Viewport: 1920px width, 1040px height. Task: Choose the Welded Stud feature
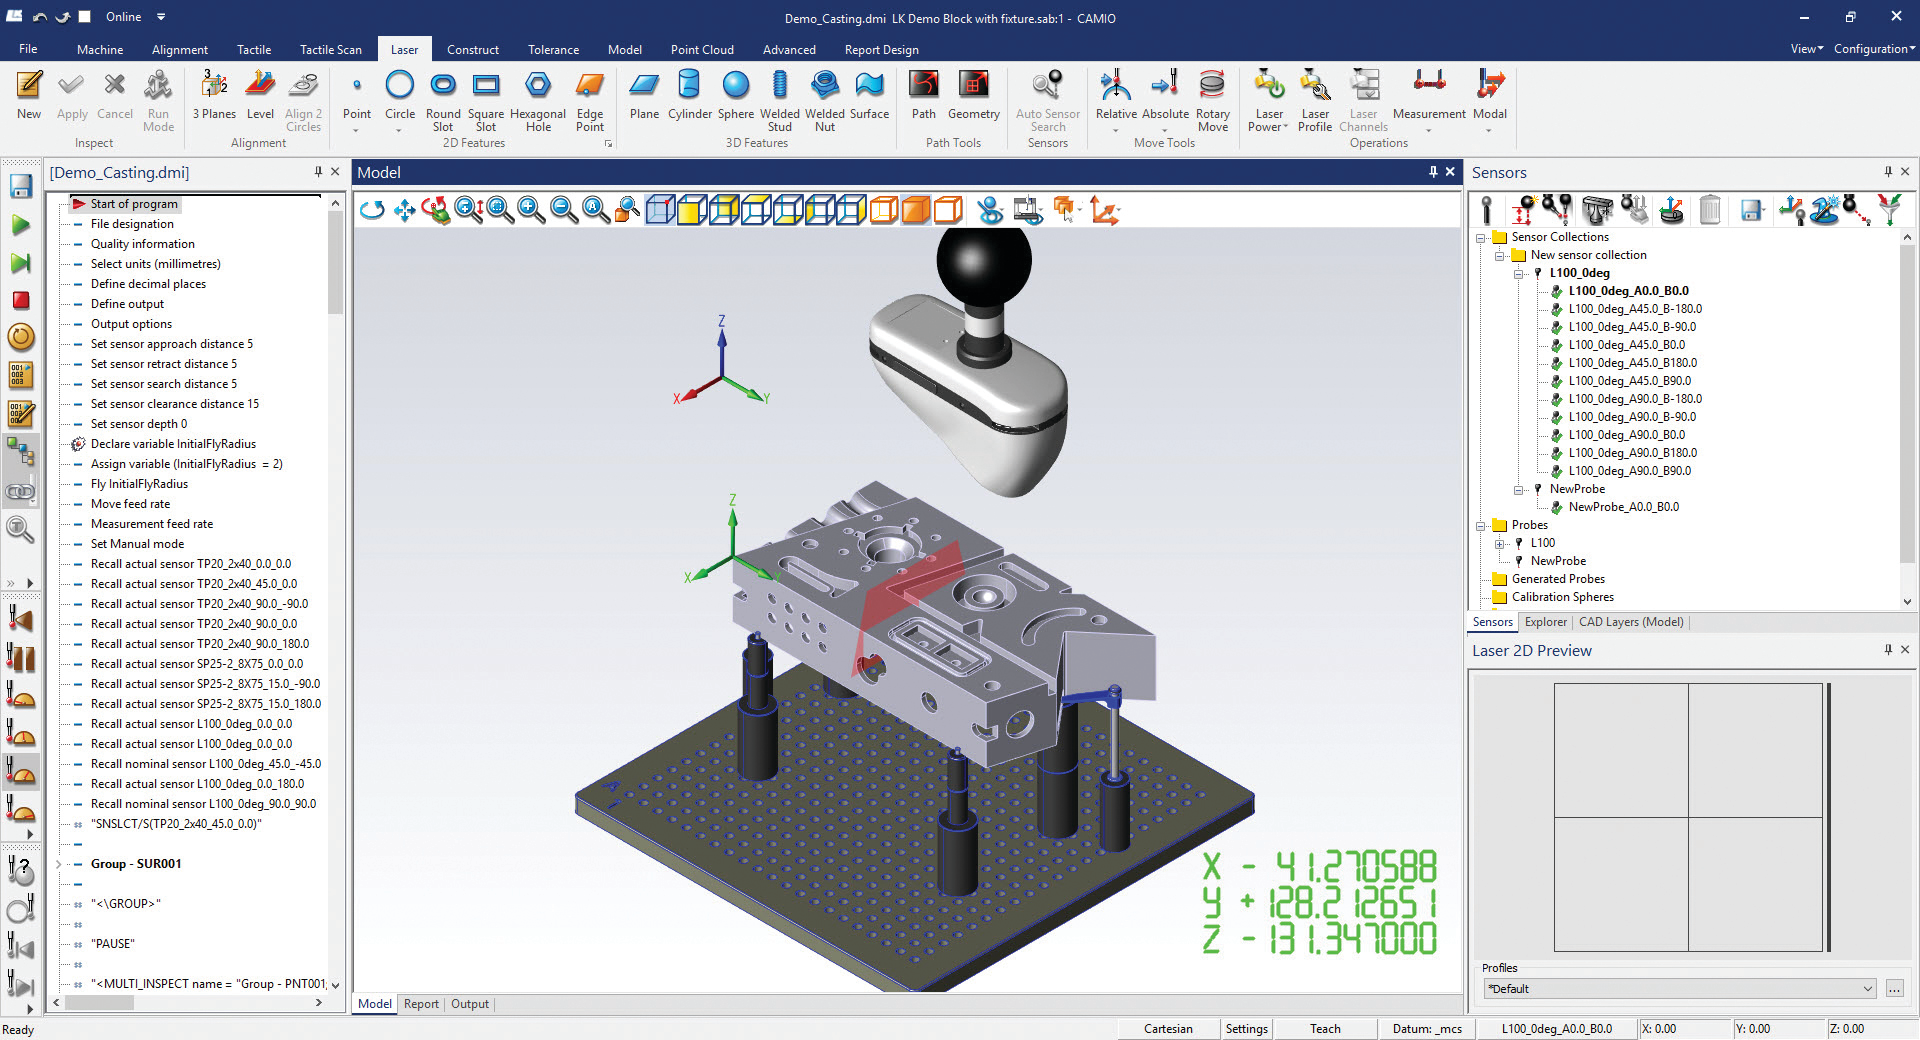point(780,101)
